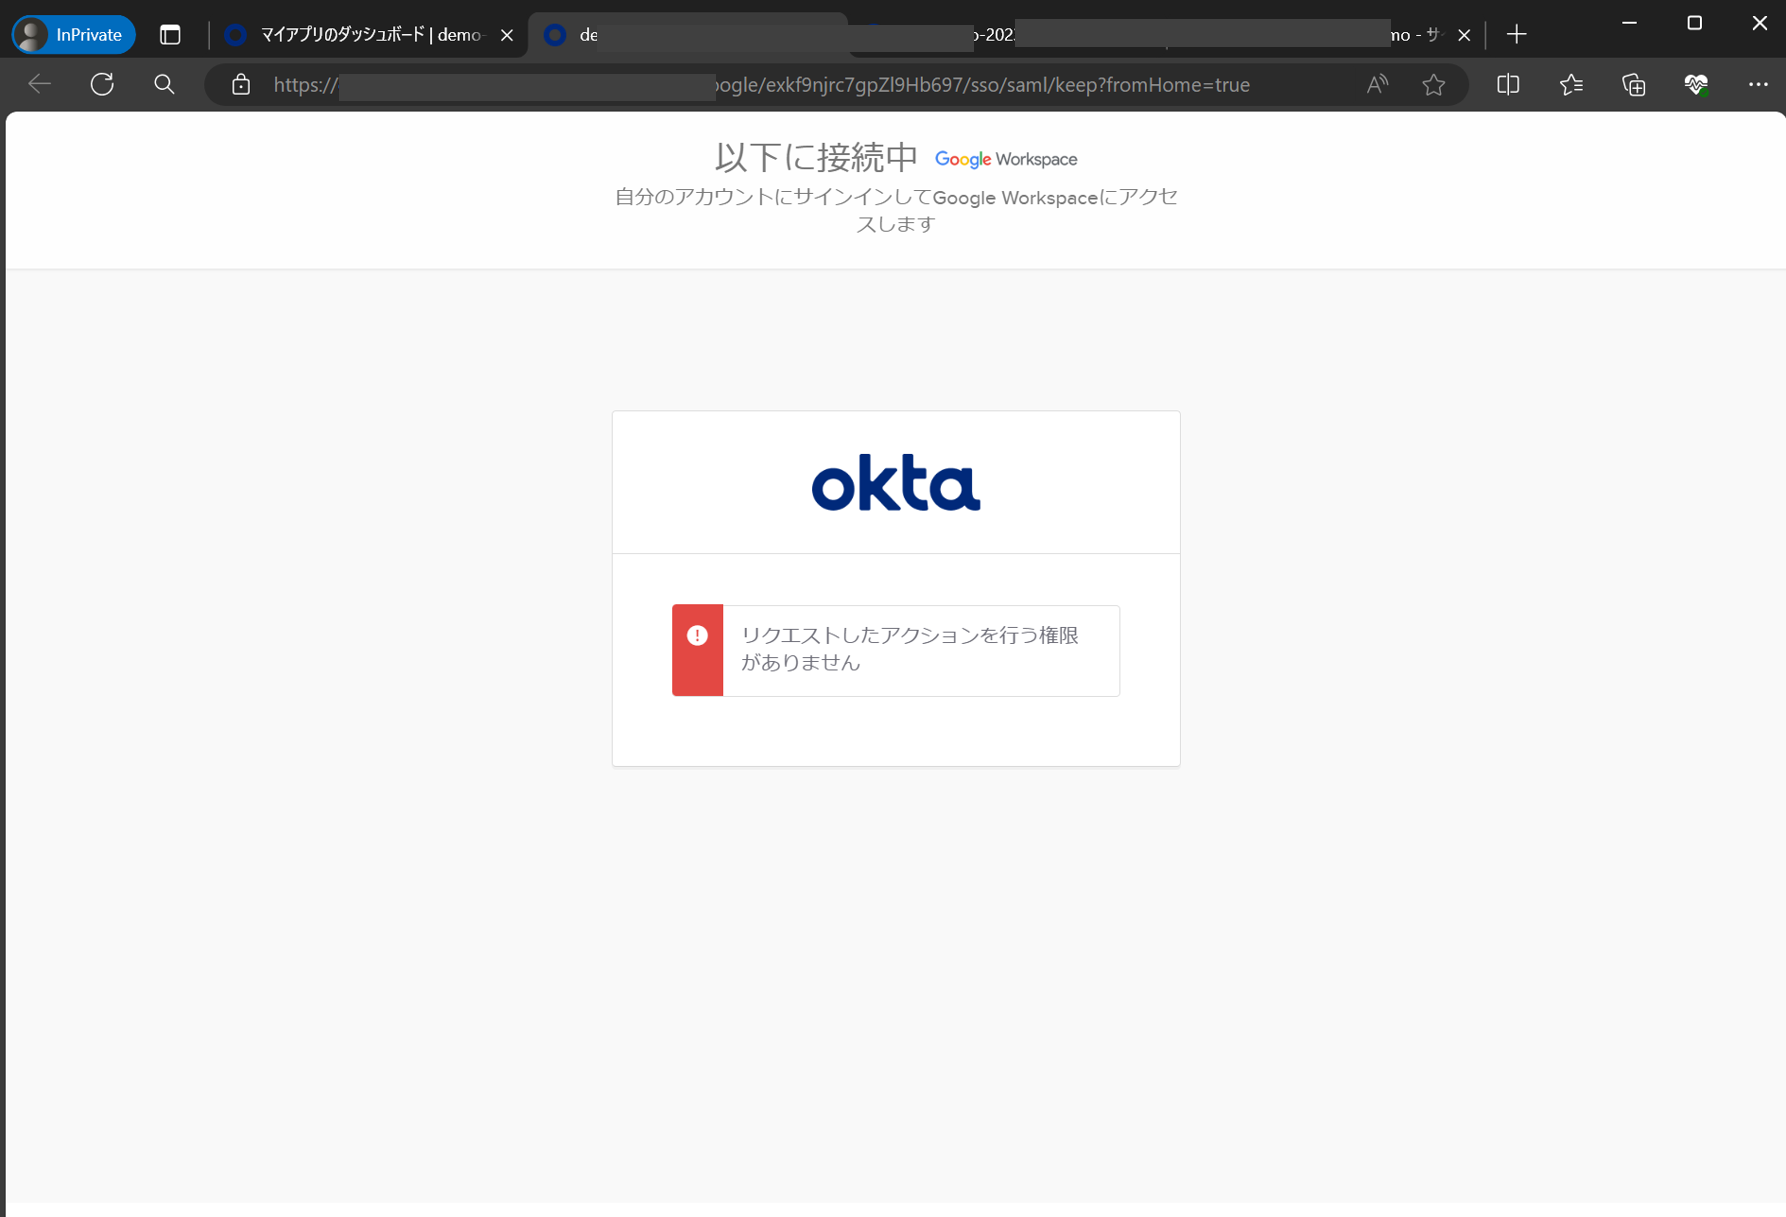Screen dimensions: 1786x1217
Task: Click the red error exclamation icon
Action: [x=697, y=636]
